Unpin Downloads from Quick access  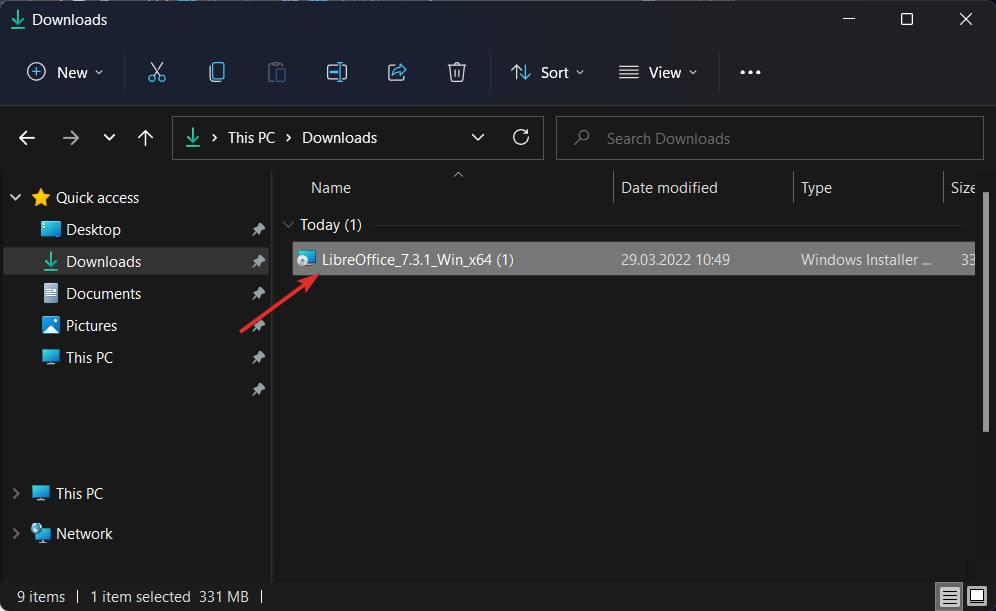(x=257, y=261)
